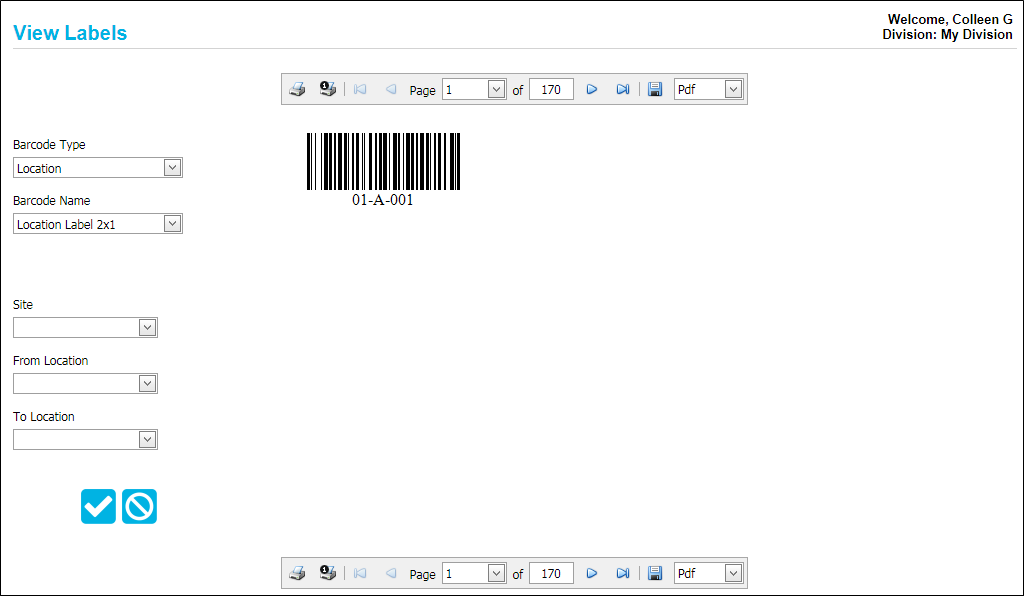Click total pages field 170 in top toolbar
1024x596 pixels.
[551, 89]
